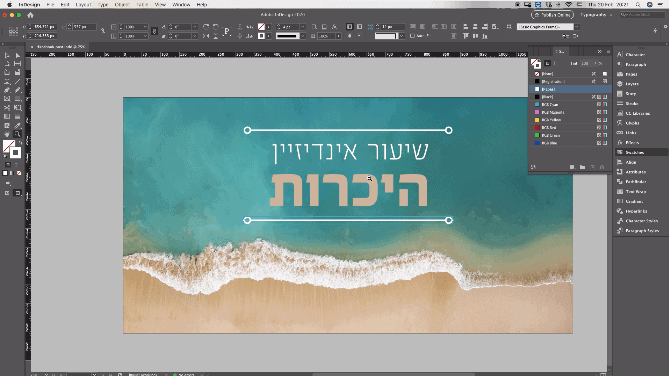Open the rotation angle dropdown
The width and height of the screenshot is (669, 376).
195,27
